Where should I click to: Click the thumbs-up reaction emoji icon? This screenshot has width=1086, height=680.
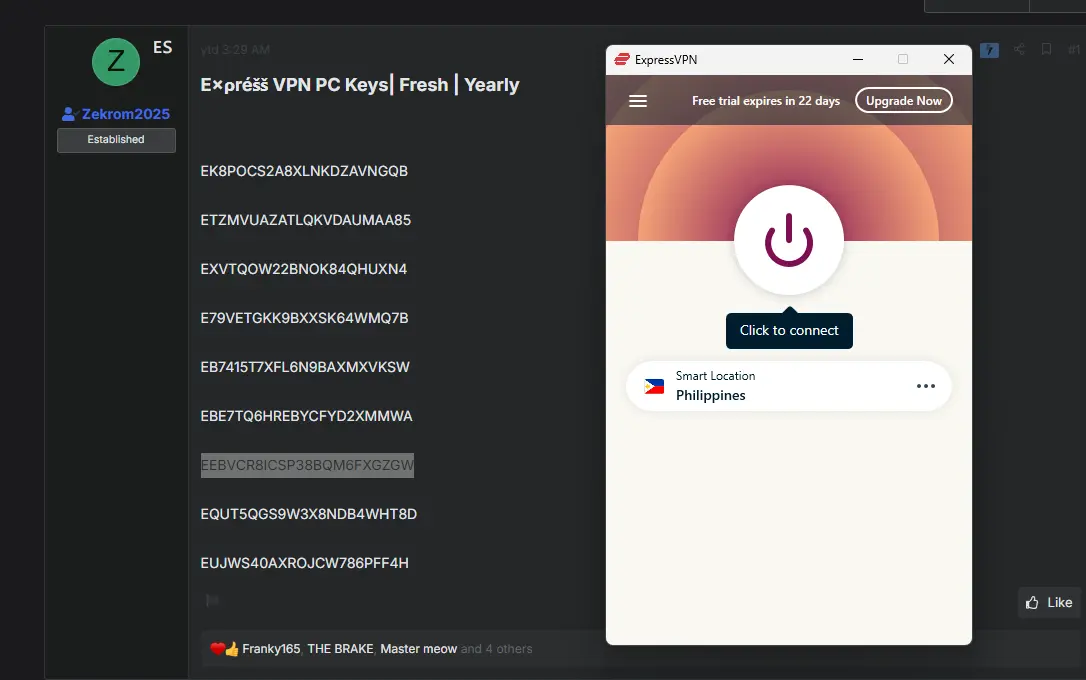click(x=231, y=649)
